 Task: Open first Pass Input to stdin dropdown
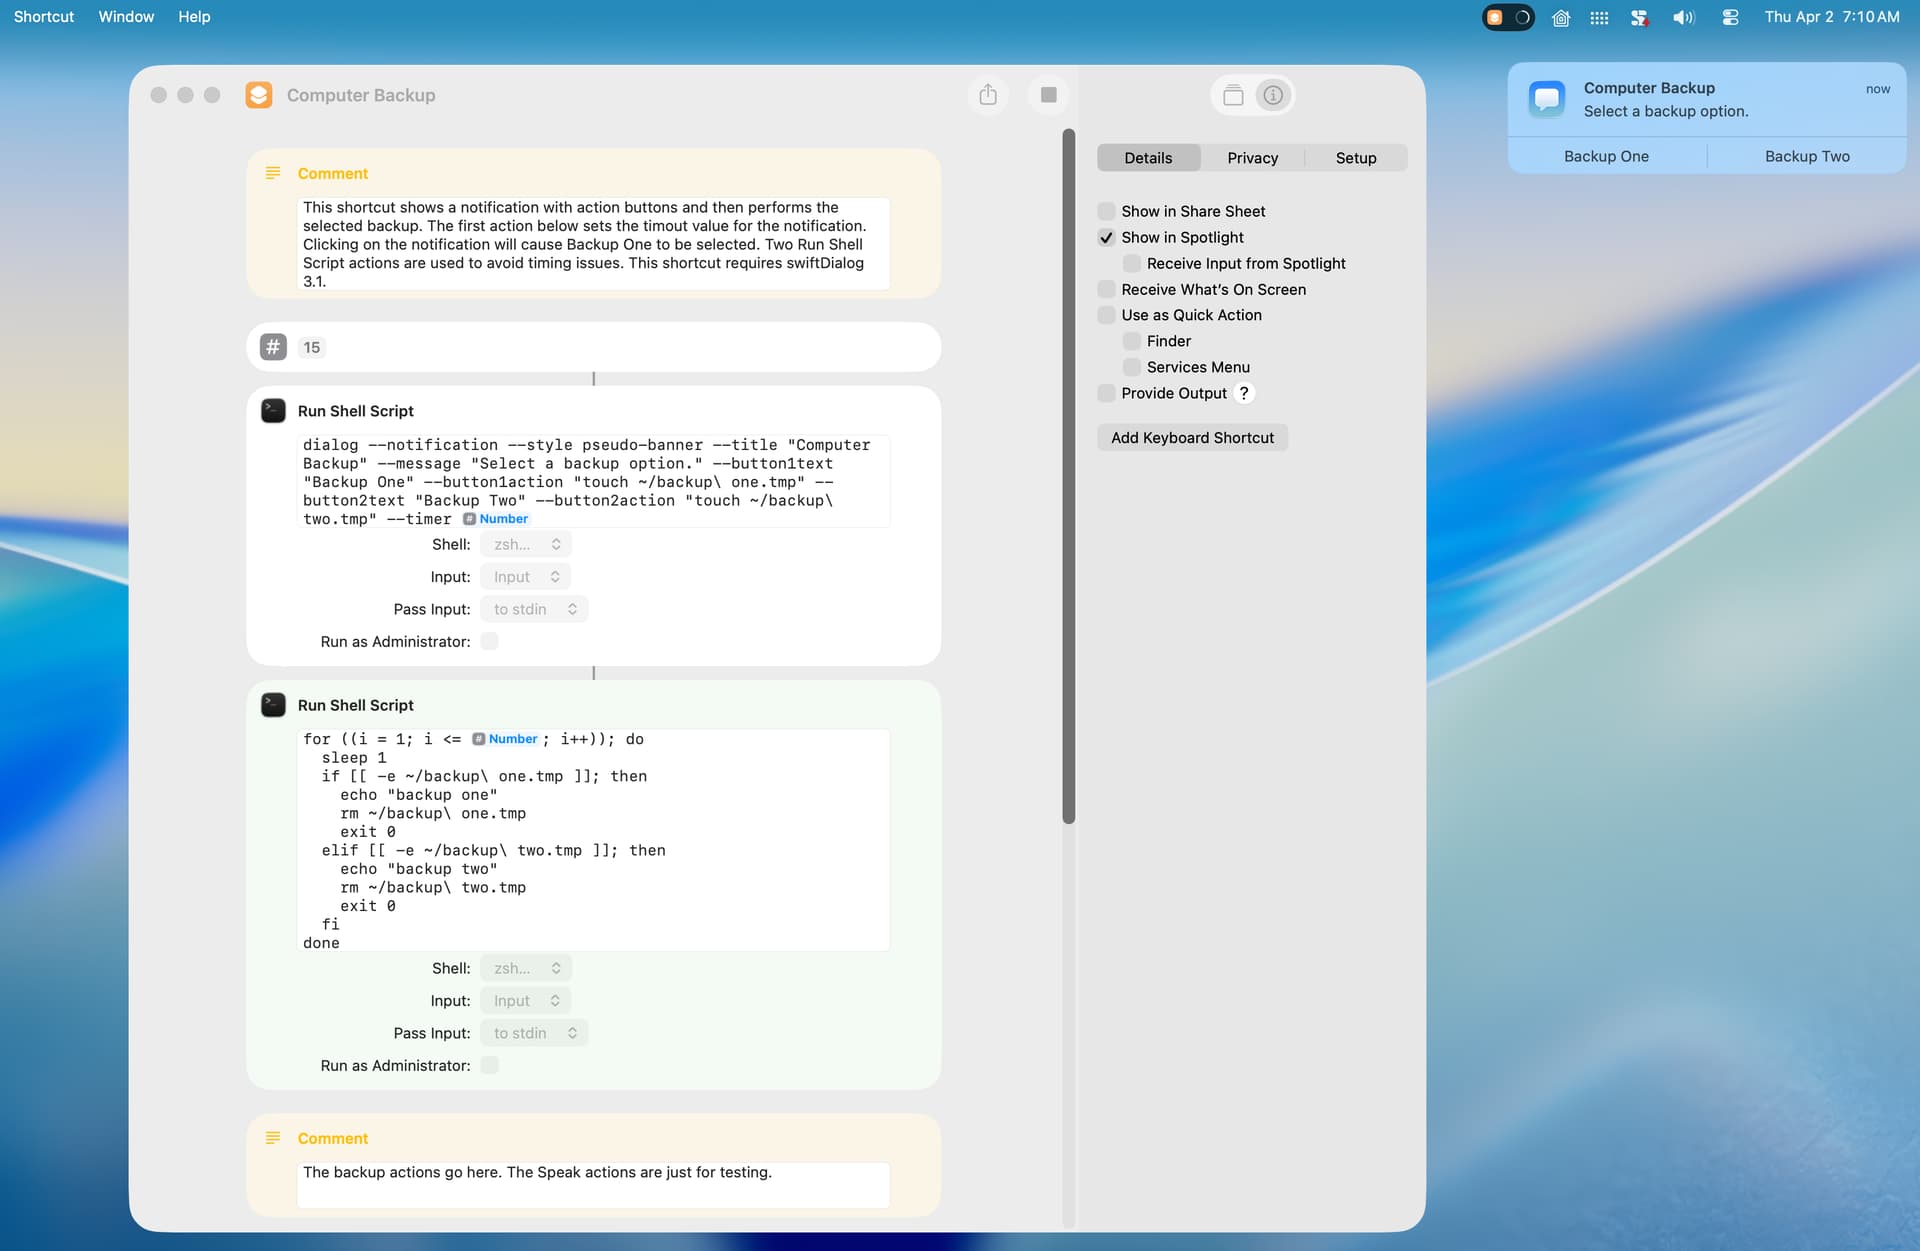[534, 609]
